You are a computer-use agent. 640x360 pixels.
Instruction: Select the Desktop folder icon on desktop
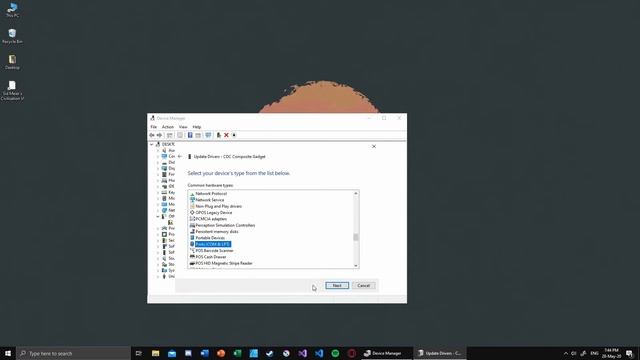[x=12, y=62]
